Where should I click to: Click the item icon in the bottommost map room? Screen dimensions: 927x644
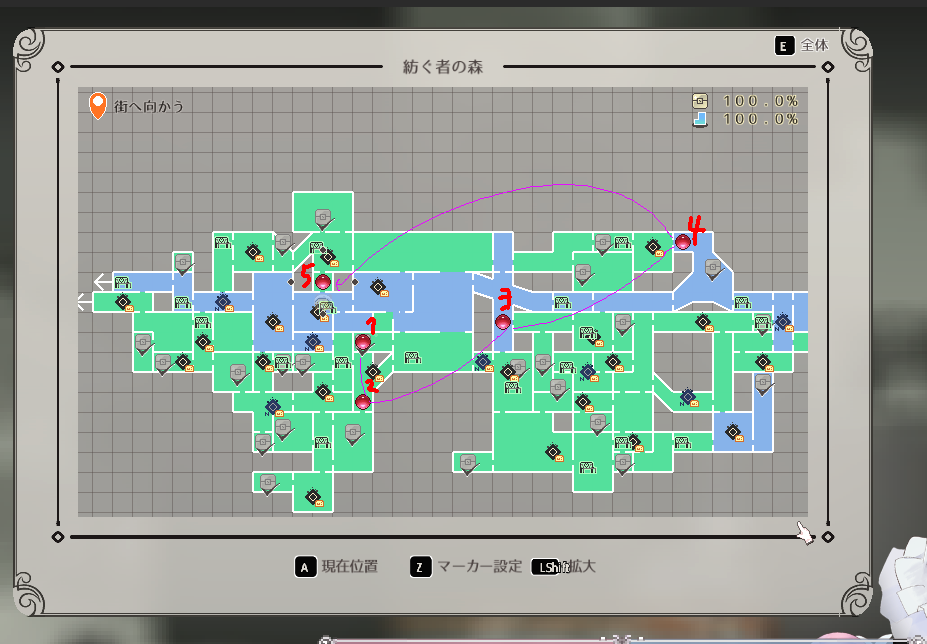click(314, 497)
